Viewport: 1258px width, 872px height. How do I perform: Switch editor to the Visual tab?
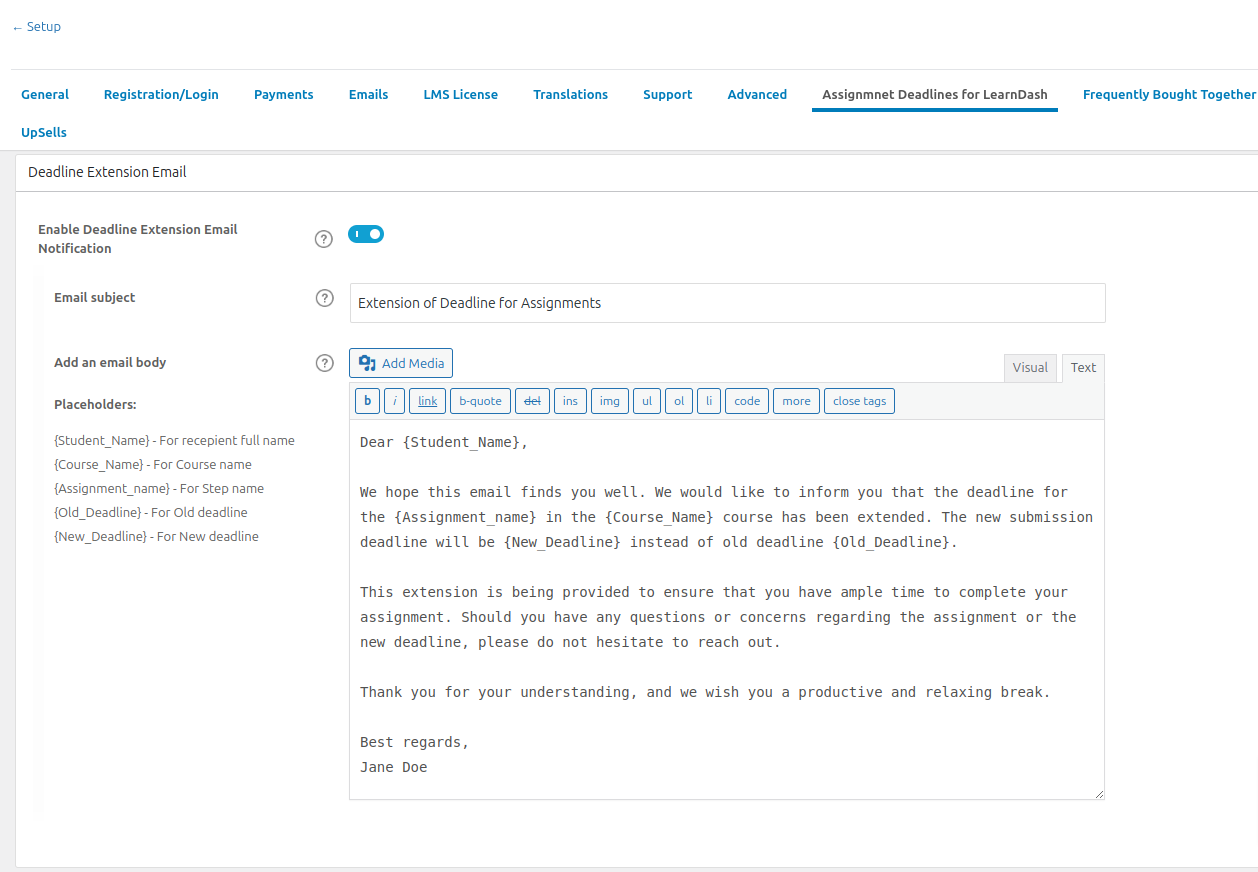pyautogui.click(x=1030, y=367)
